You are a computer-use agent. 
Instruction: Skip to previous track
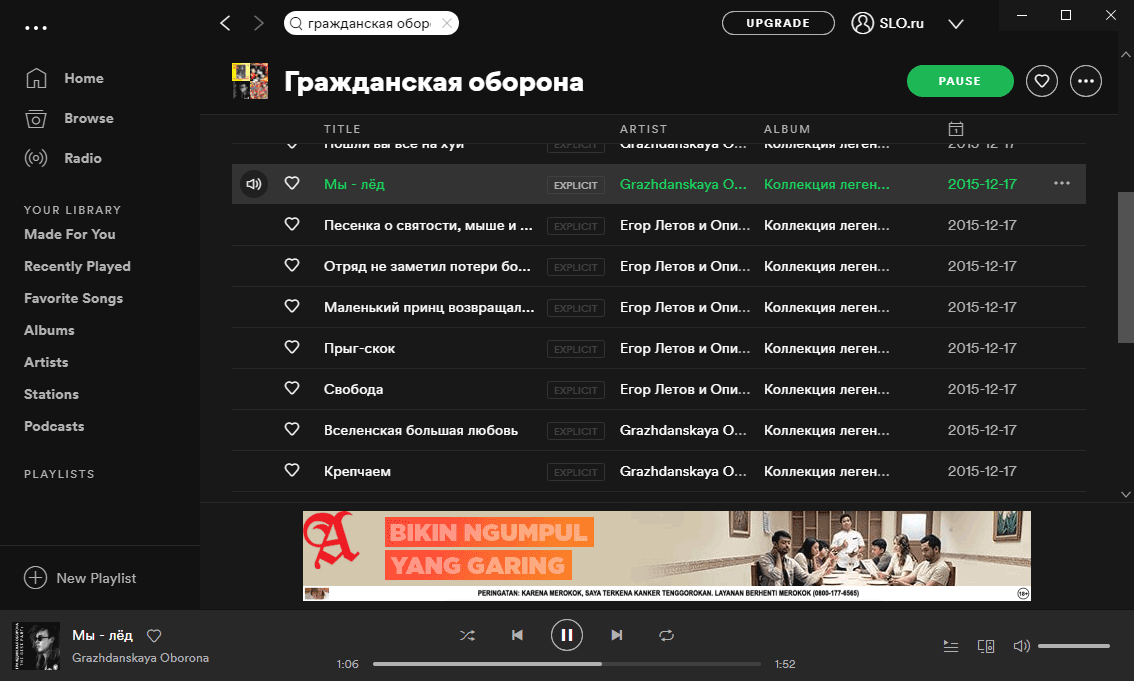517,635
